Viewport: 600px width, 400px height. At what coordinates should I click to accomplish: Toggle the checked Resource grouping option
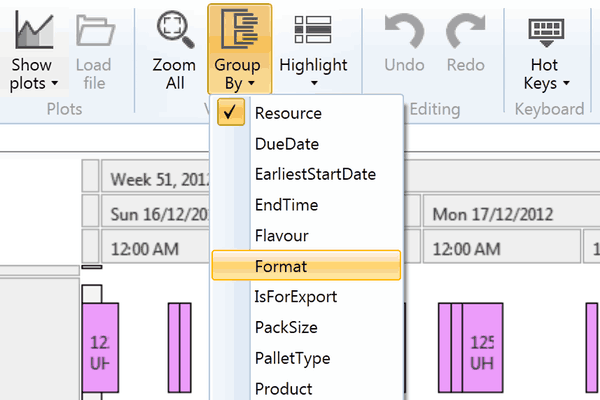288,113
